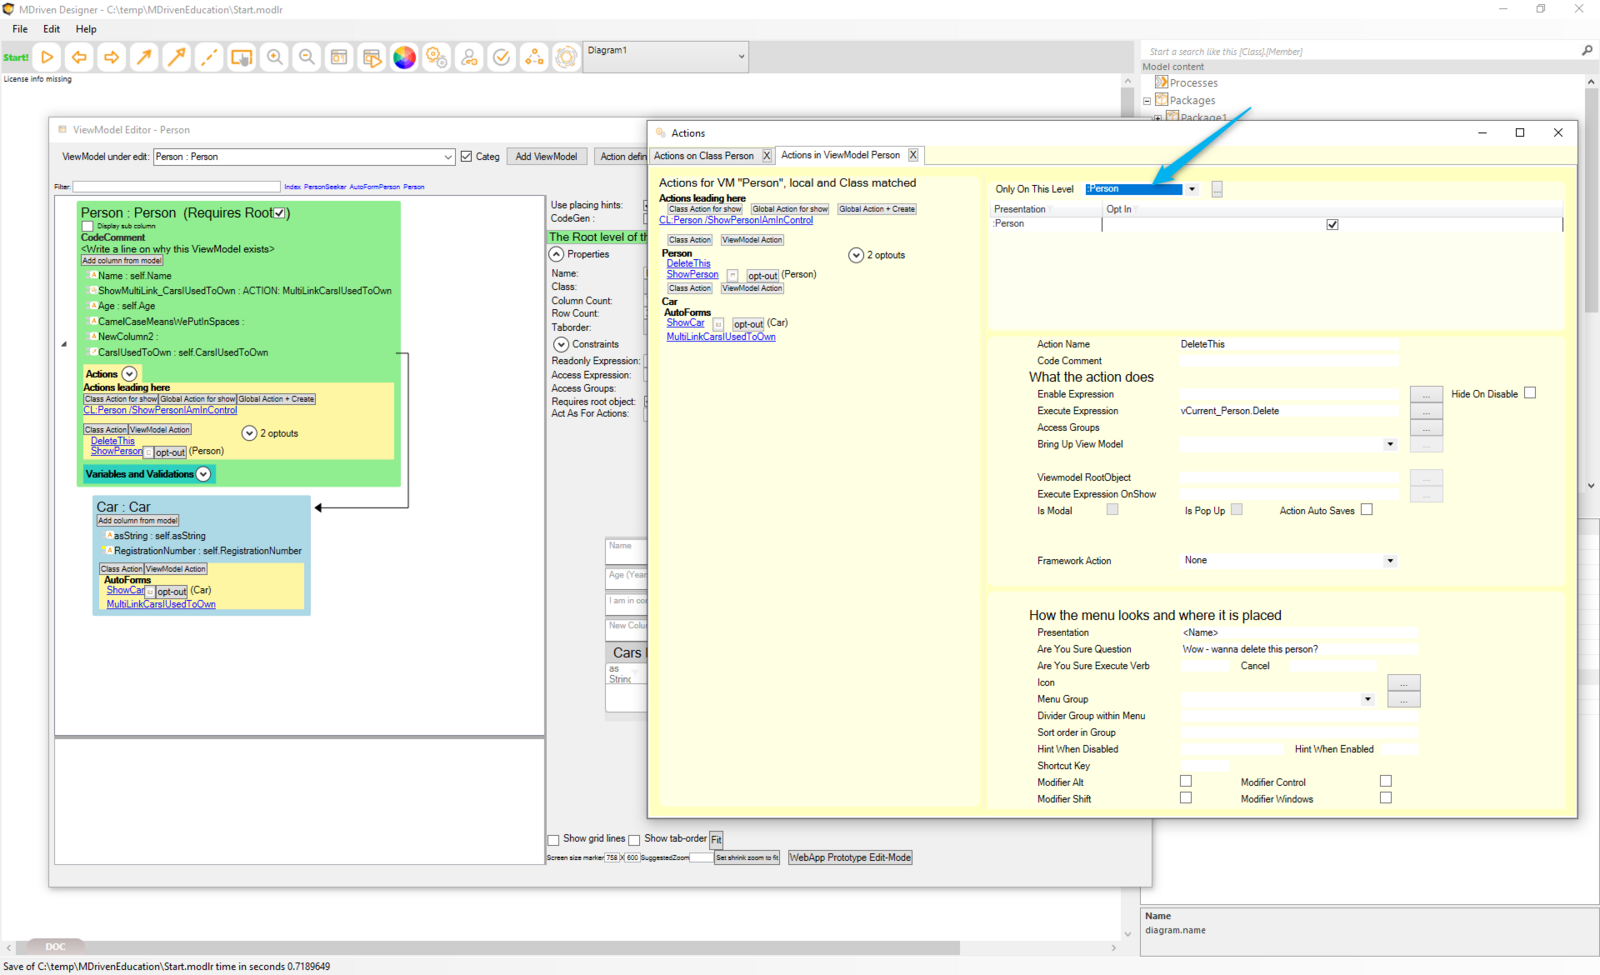The width and height of the screenshot is (1600, 975).
Task: Toggle Modifier Control checkbox
Action: click(1385, 781)
